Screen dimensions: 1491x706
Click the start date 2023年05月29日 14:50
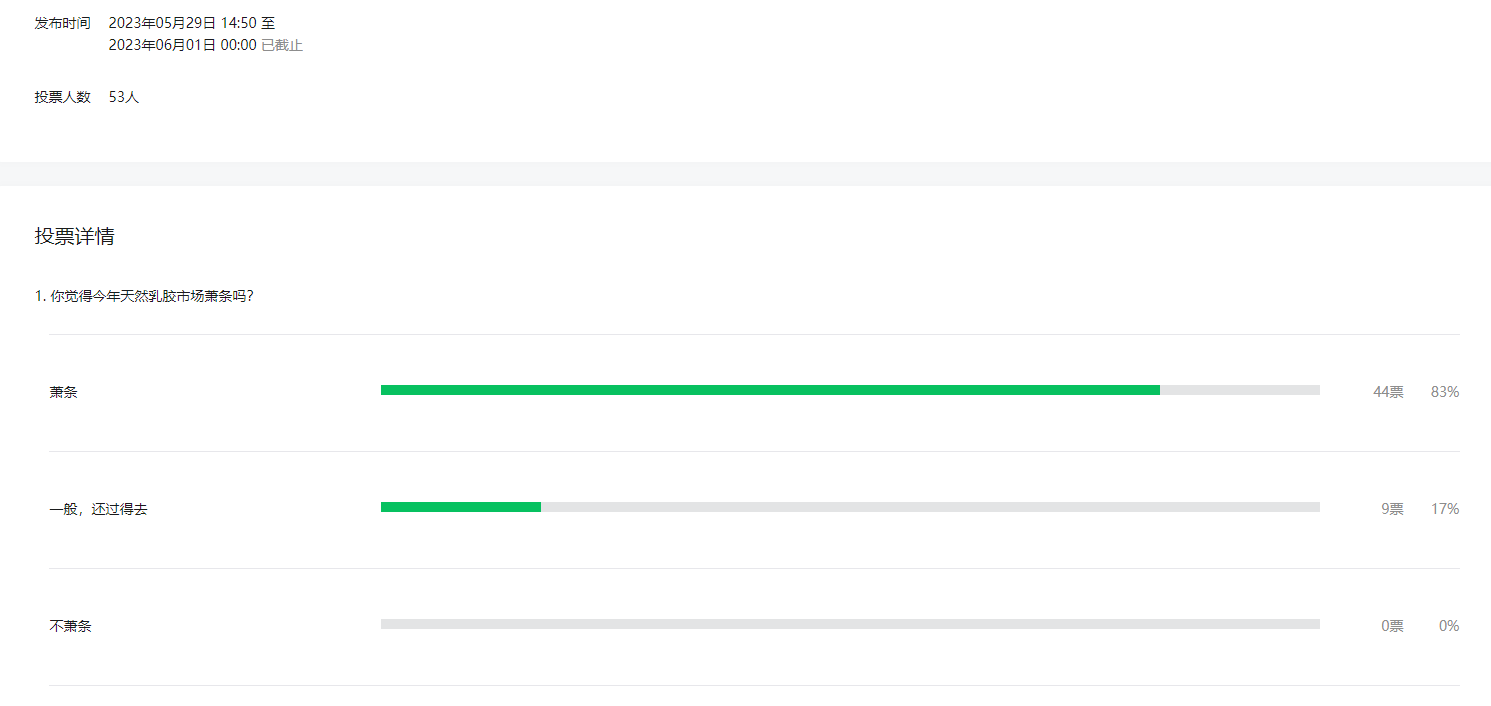pos(182,23)
